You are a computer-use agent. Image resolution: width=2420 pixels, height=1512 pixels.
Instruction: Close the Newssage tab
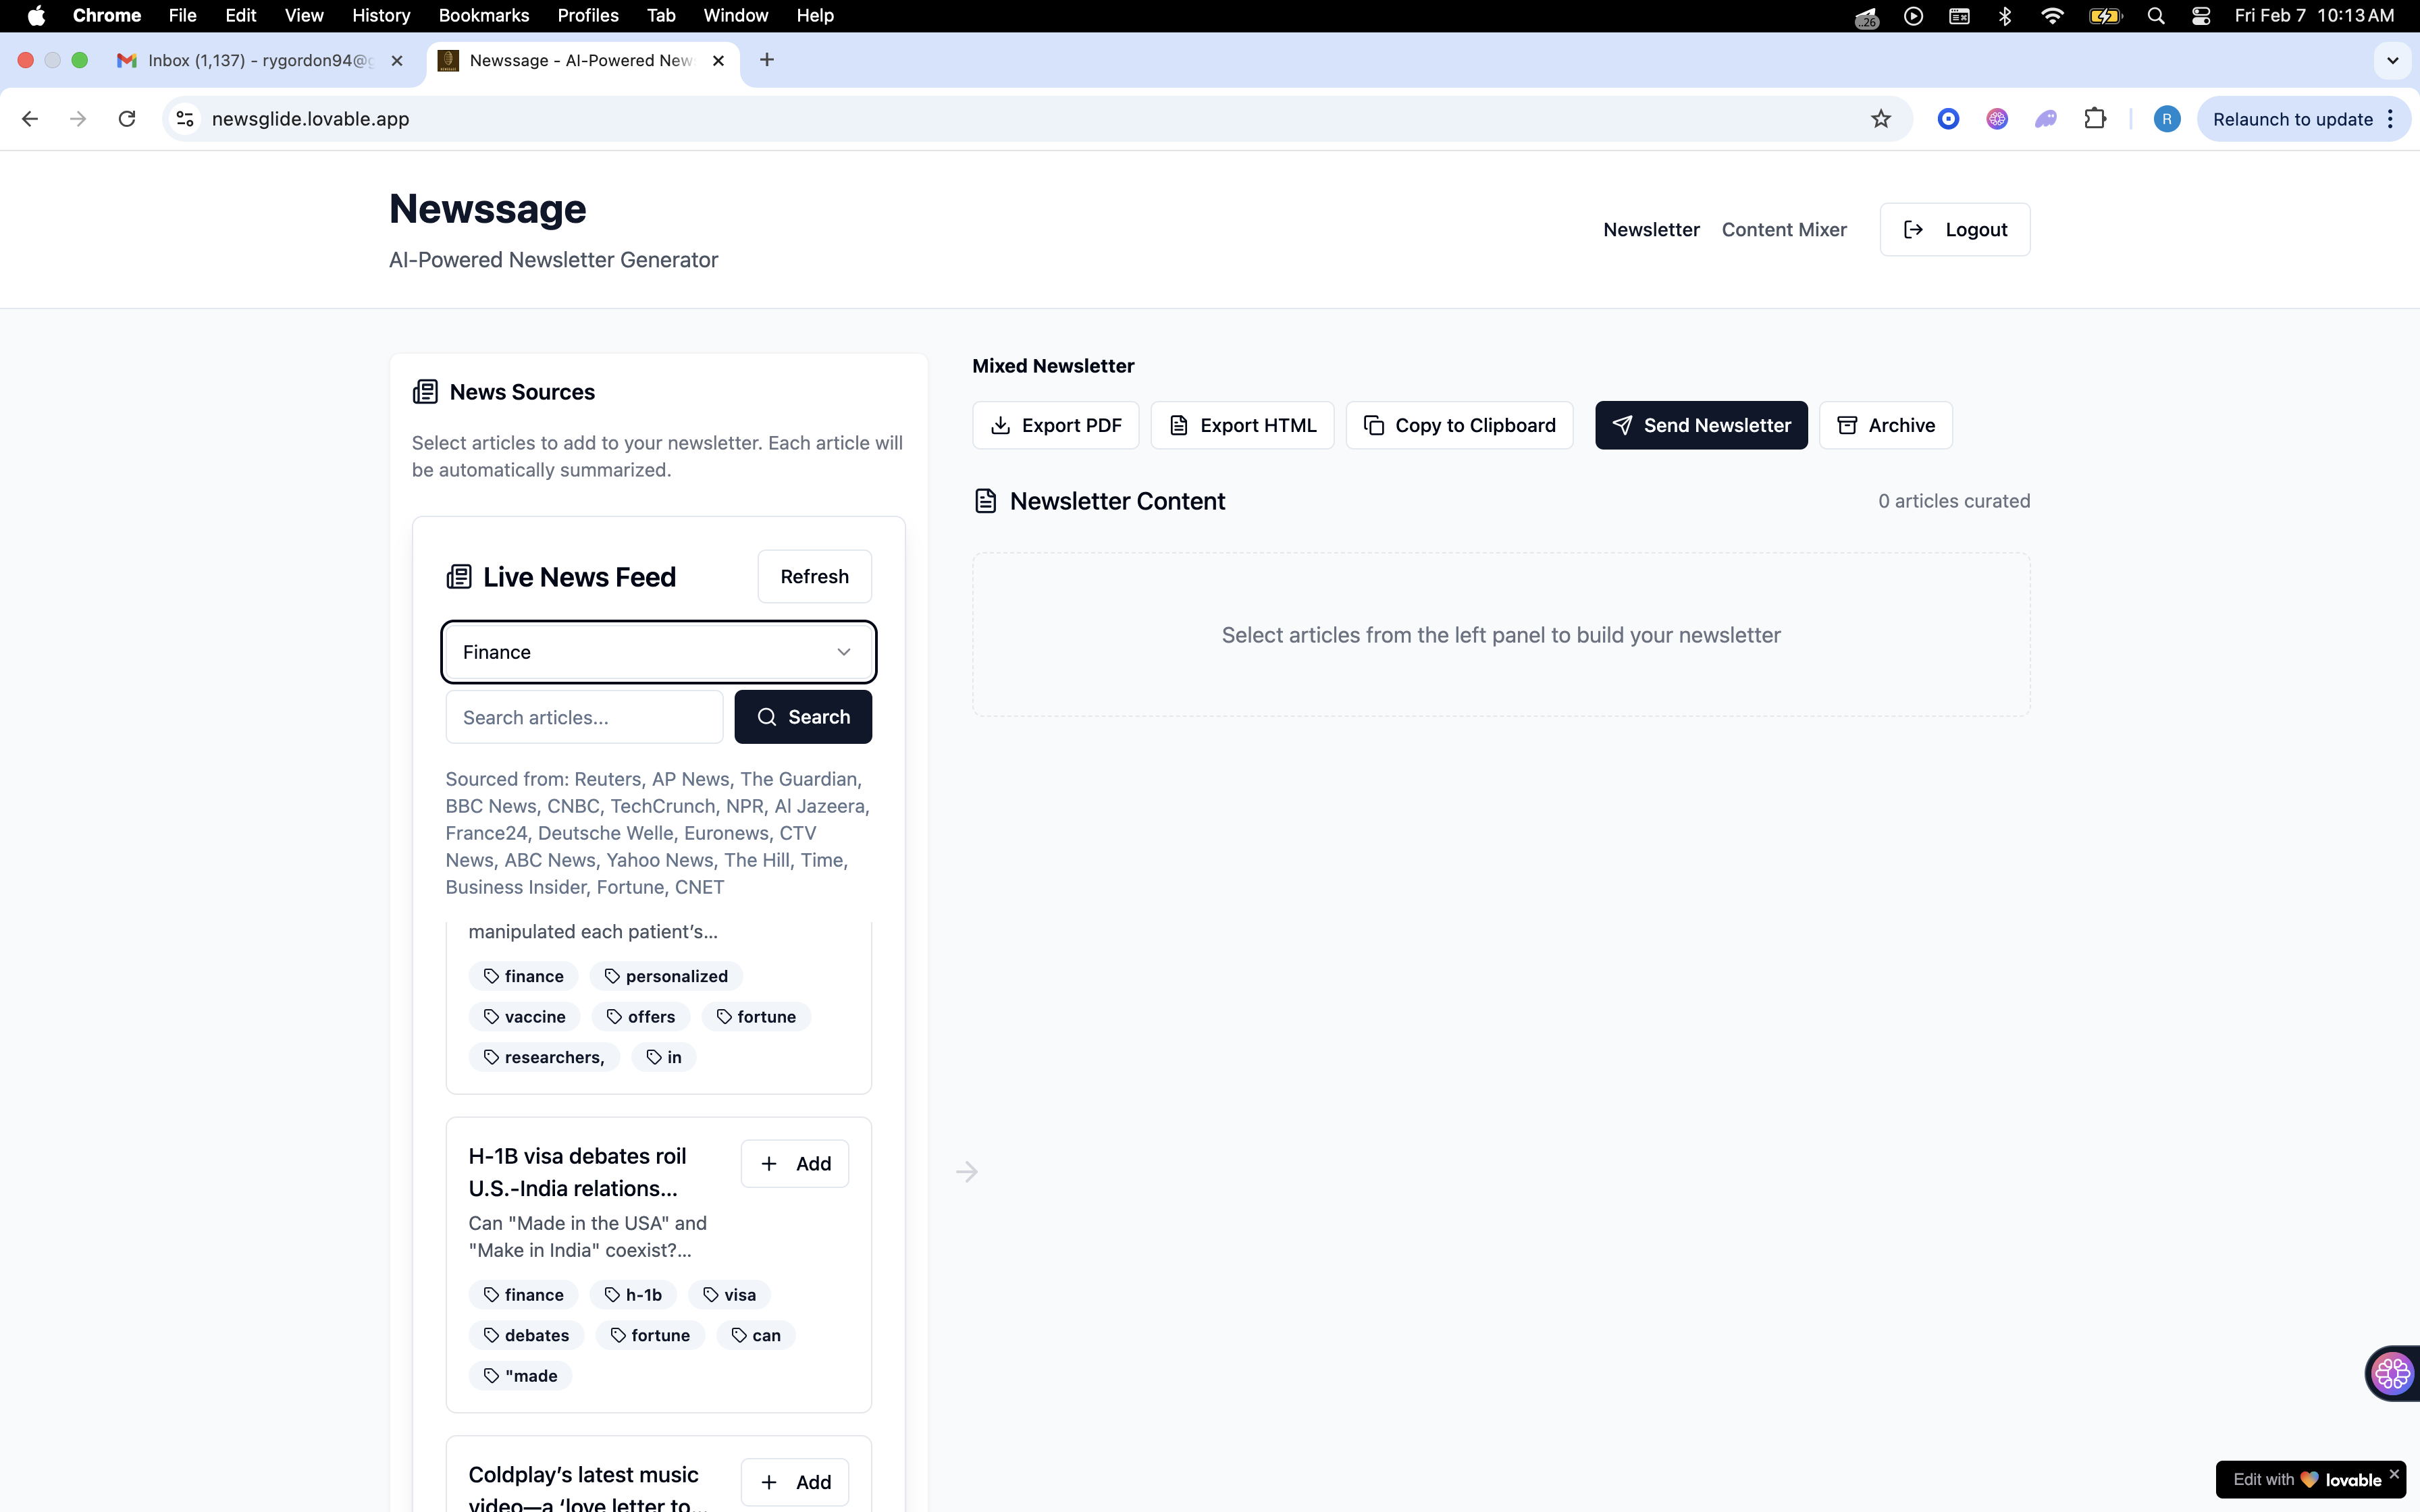click(x=718, y=60)
